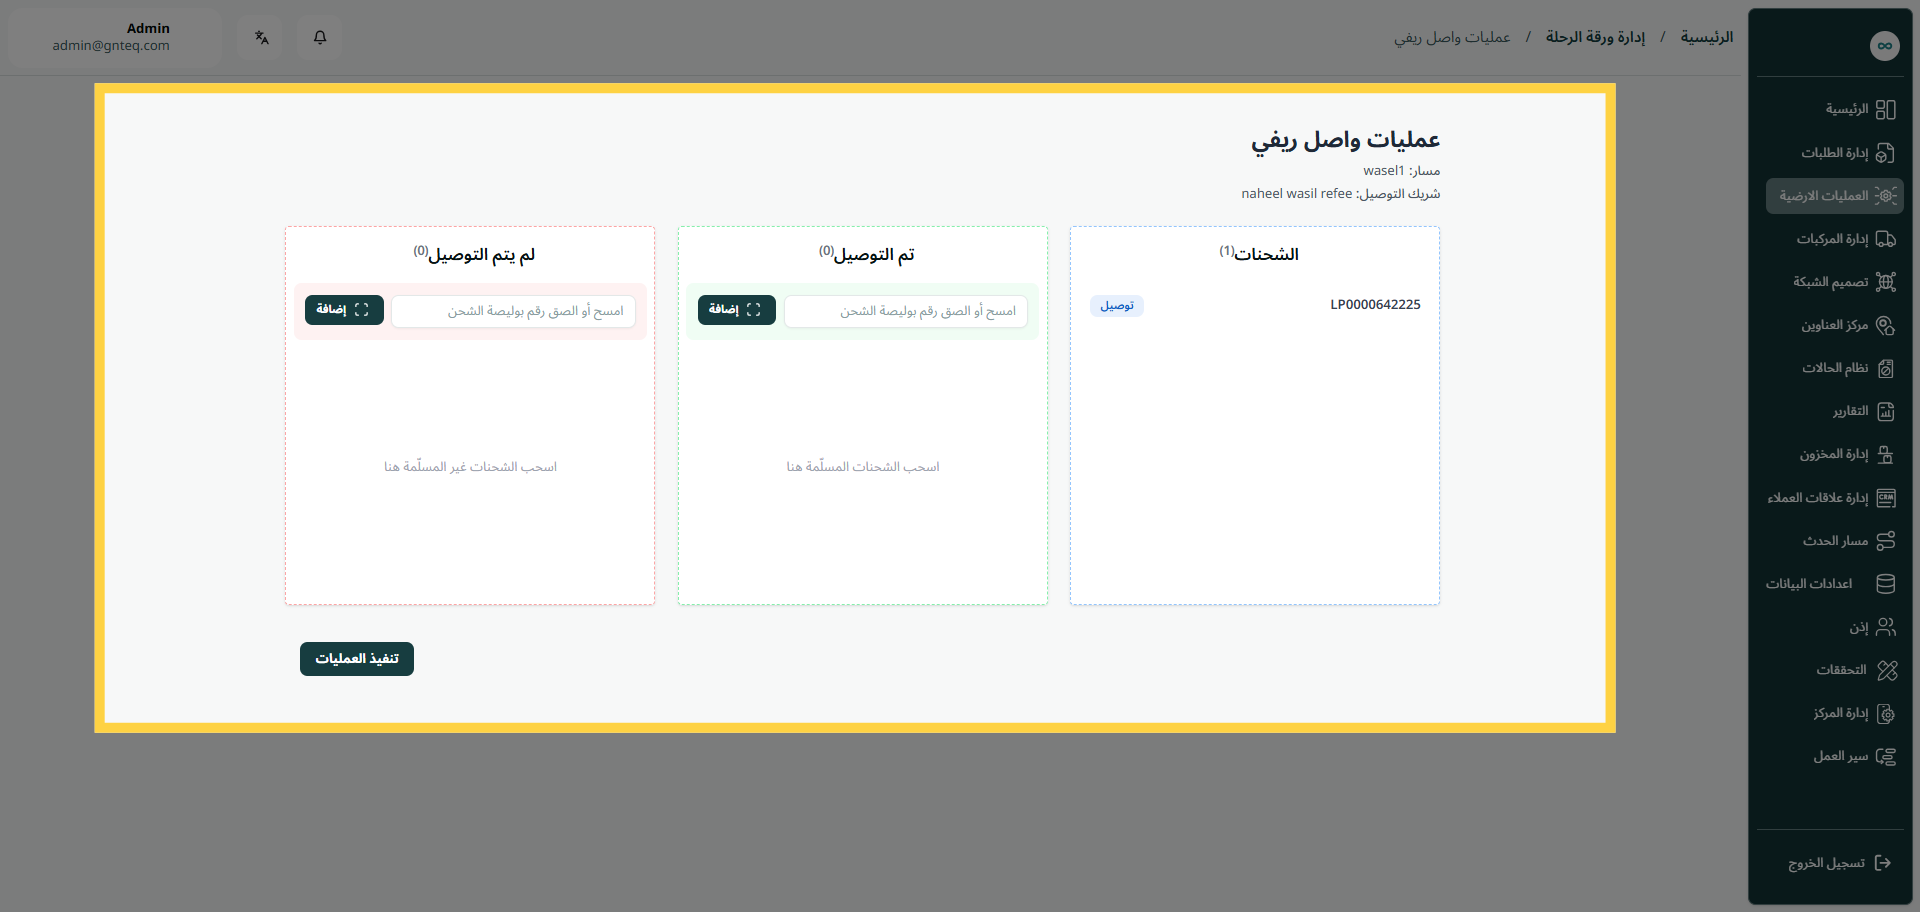Image resolution: width=1920 pixels, height=912 pixels.
Task: Open التقارير reports chart icon
Action: tap(1885, 411)
